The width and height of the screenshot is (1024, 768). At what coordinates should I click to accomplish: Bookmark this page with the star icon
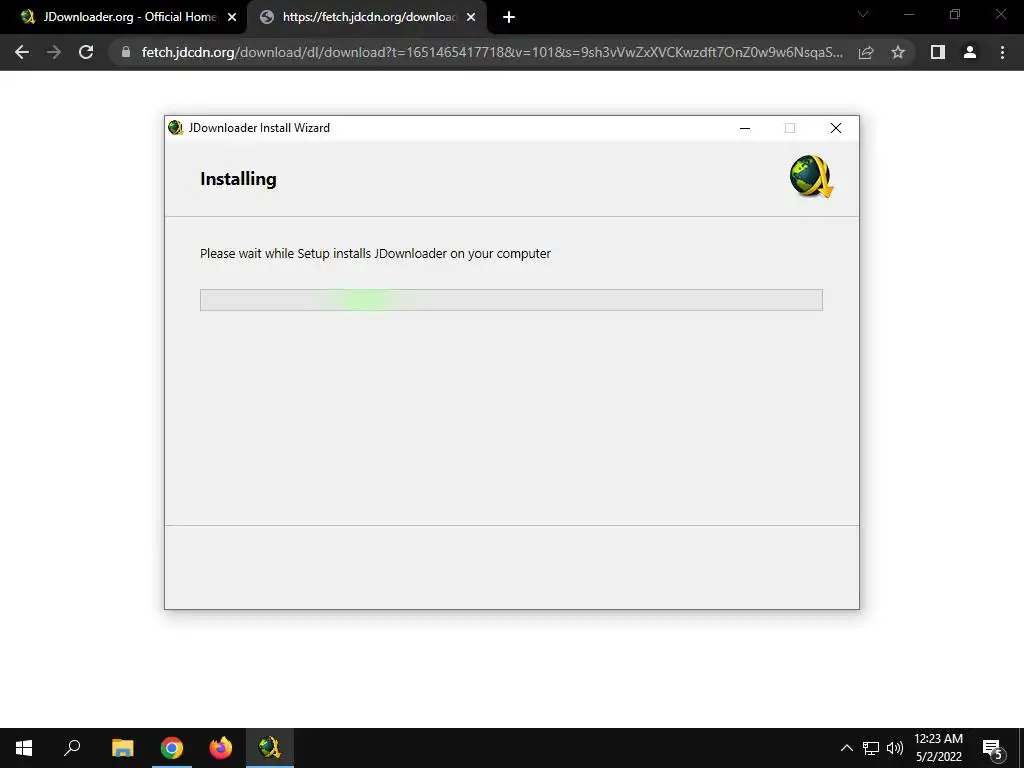click(x=898, y=52)
